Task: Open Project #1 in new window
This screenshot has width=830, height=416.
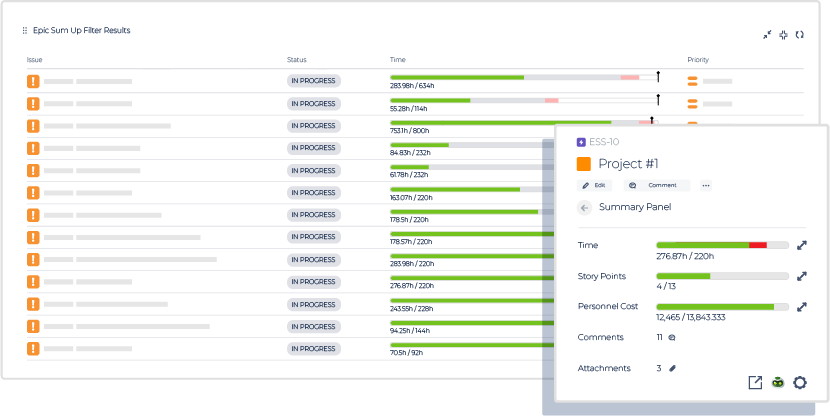Action: (755, 382)
